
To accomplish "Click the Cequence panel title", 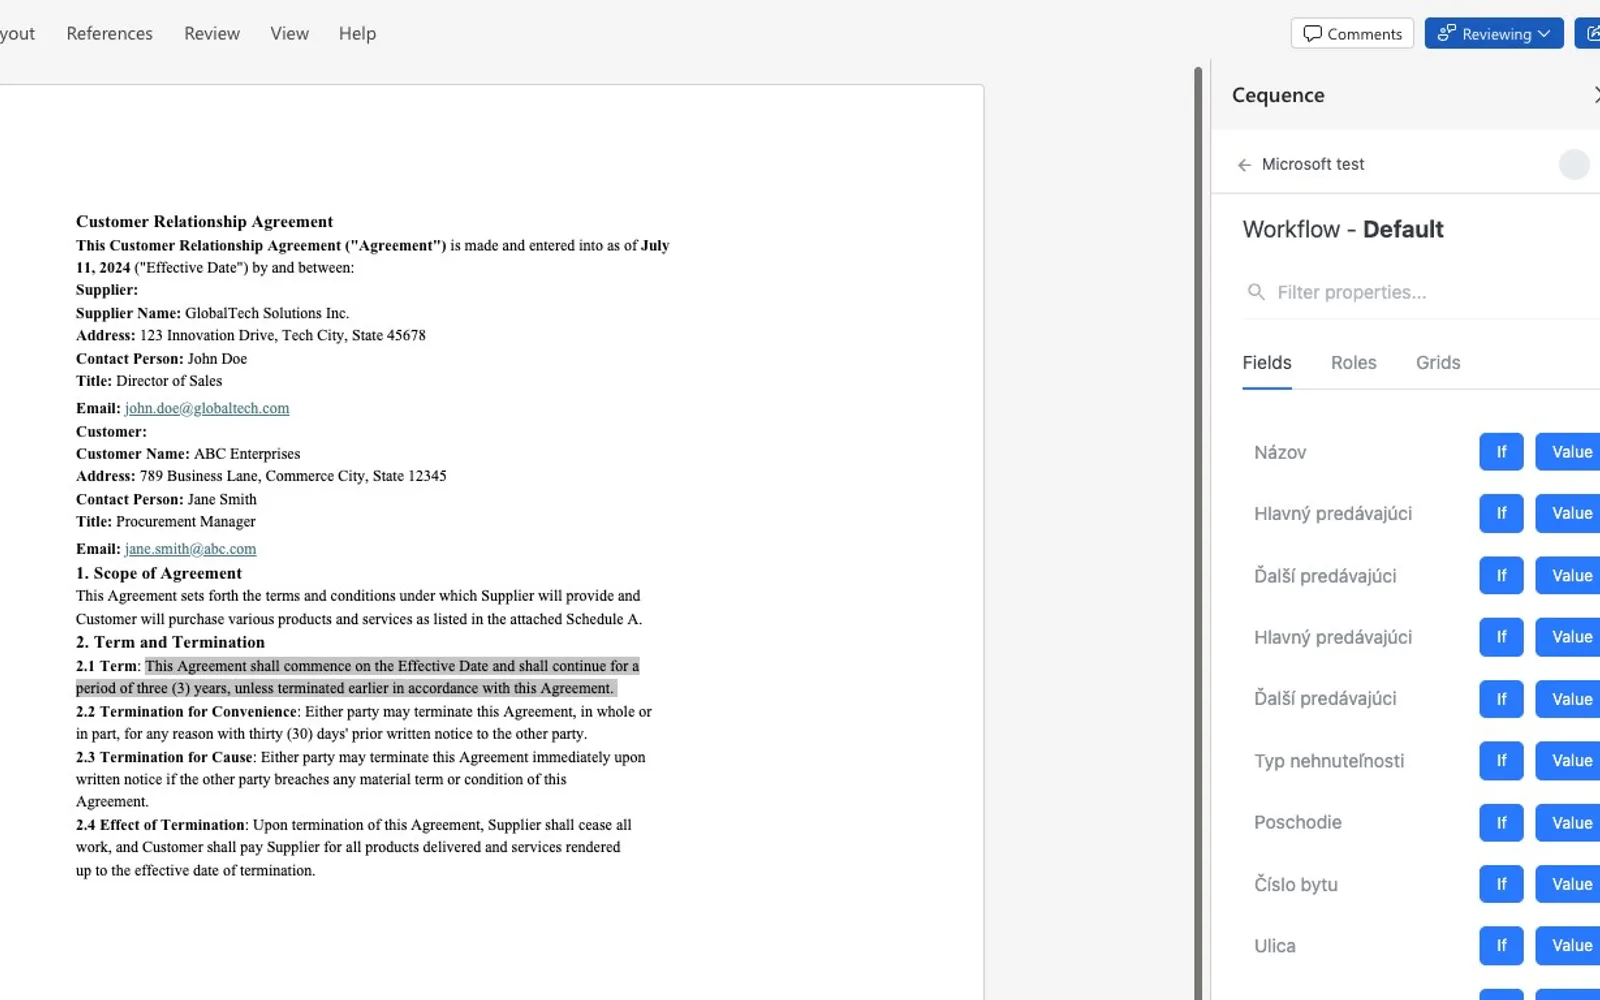I will point(1278,95).
